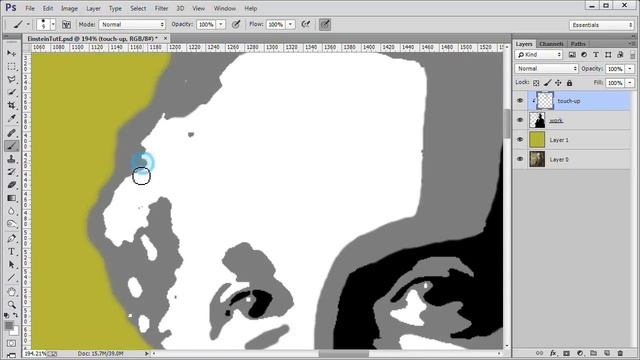640x360 pixels.
Task: Select the Crop tool
Action: (11, 105)
